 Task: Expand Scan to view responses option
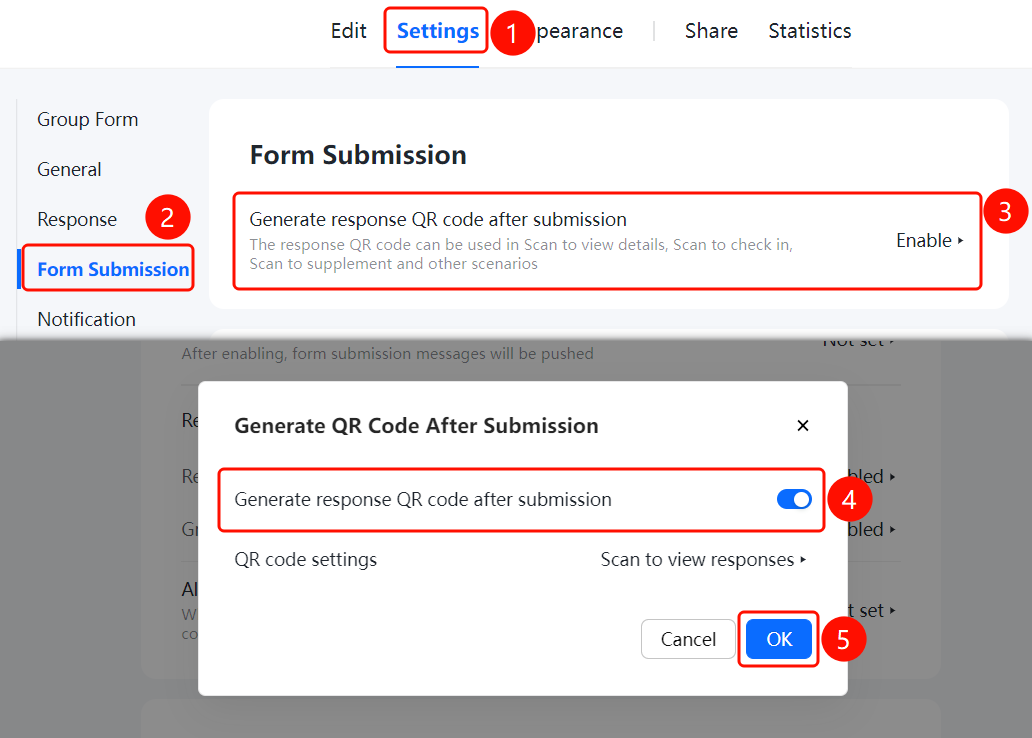703,560
